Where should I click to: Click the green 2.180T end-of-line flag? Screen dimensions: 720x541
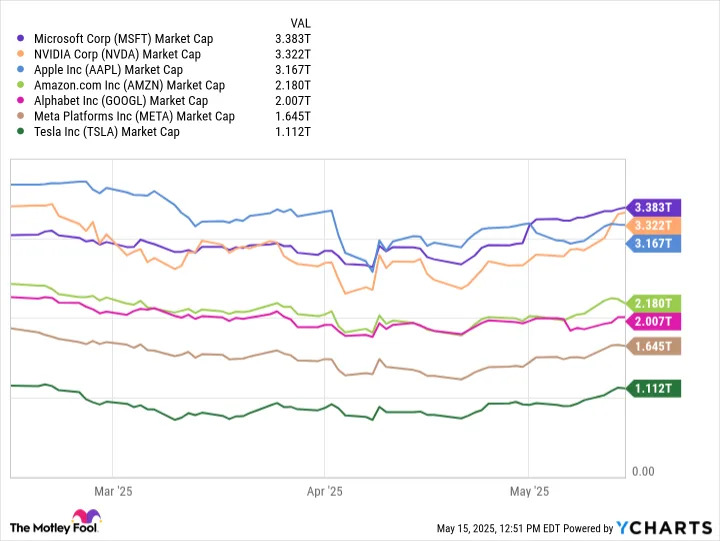pos(653,303)
